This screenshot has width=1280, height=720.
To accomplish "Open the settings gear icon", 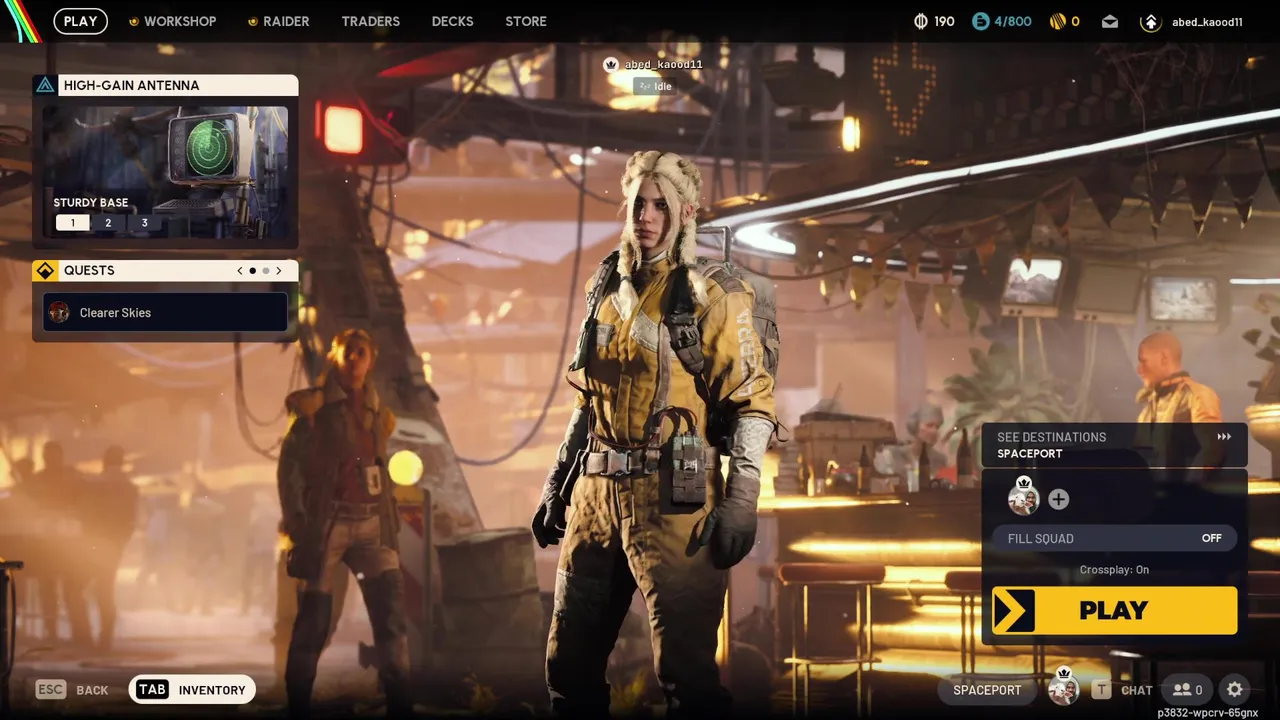I will point(1235,689).
